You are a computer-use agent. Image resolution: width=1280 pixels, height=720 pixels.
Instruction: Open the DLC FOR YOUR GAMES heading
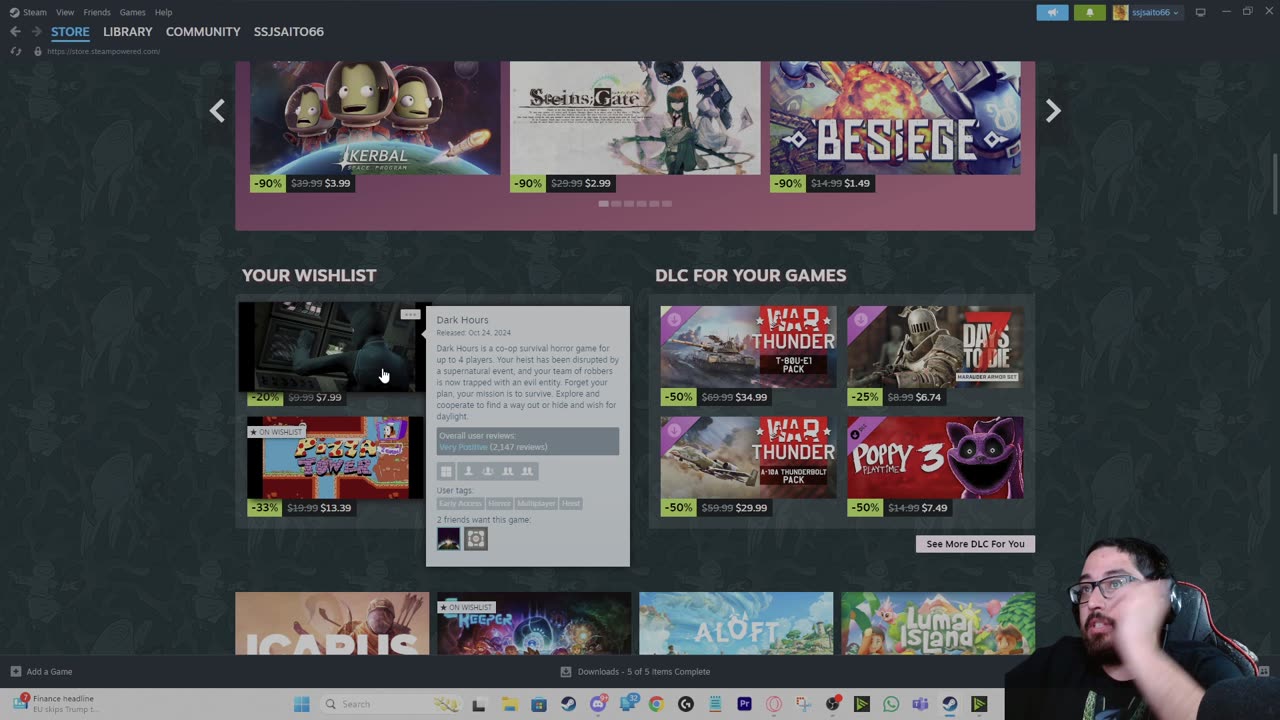tap(750, 275)
